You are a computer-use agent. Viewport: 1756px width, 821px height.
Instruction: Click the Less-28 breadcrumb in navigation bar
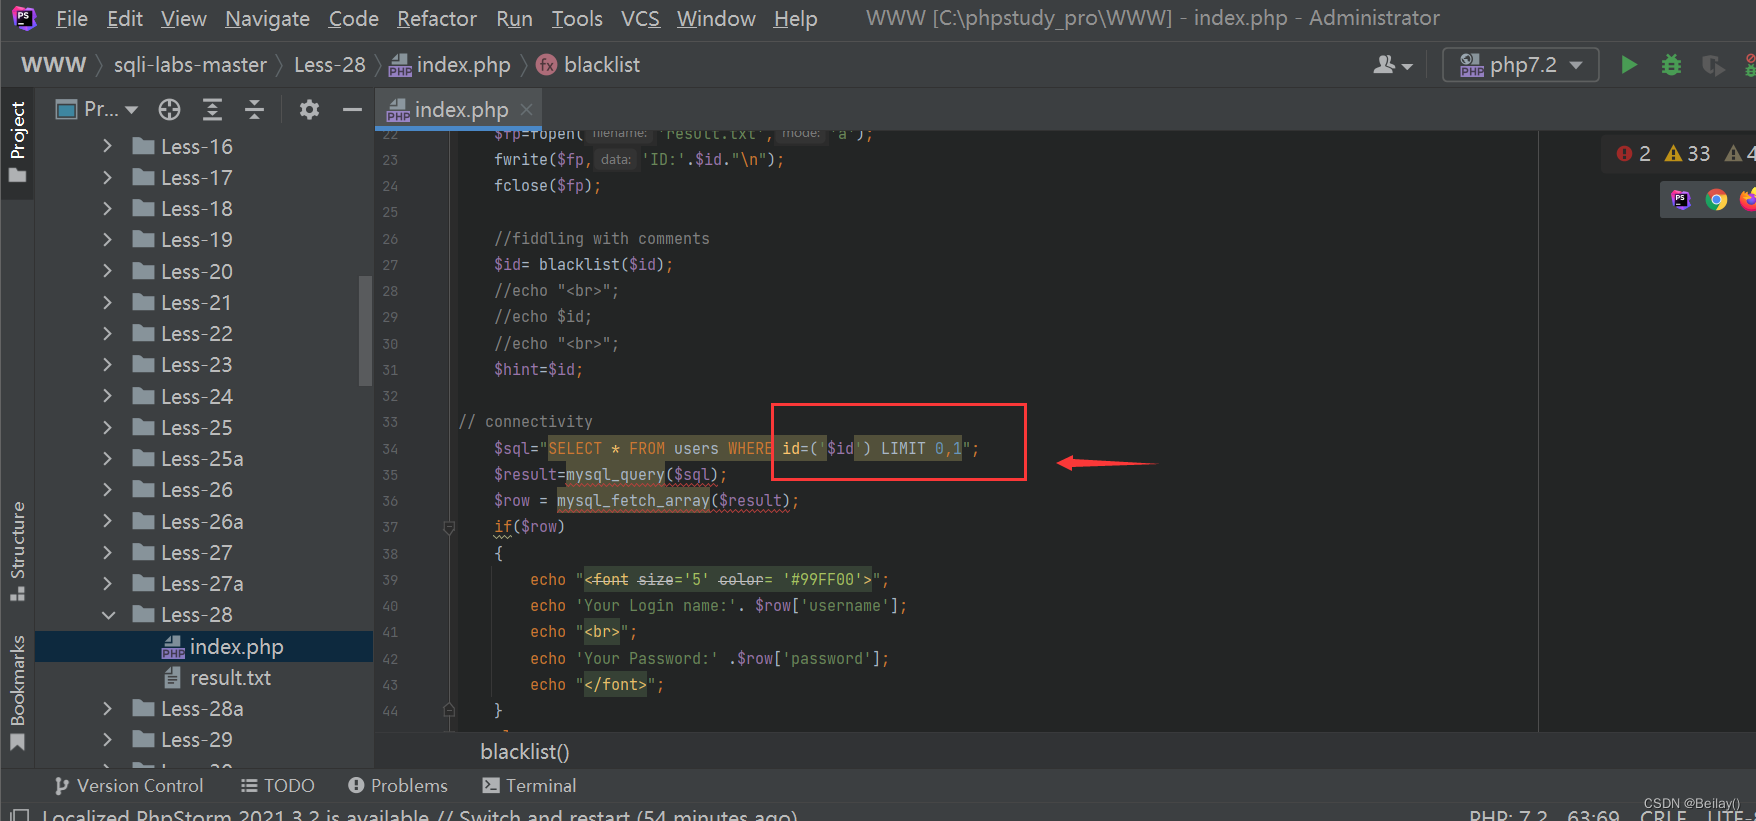point(330,65)
